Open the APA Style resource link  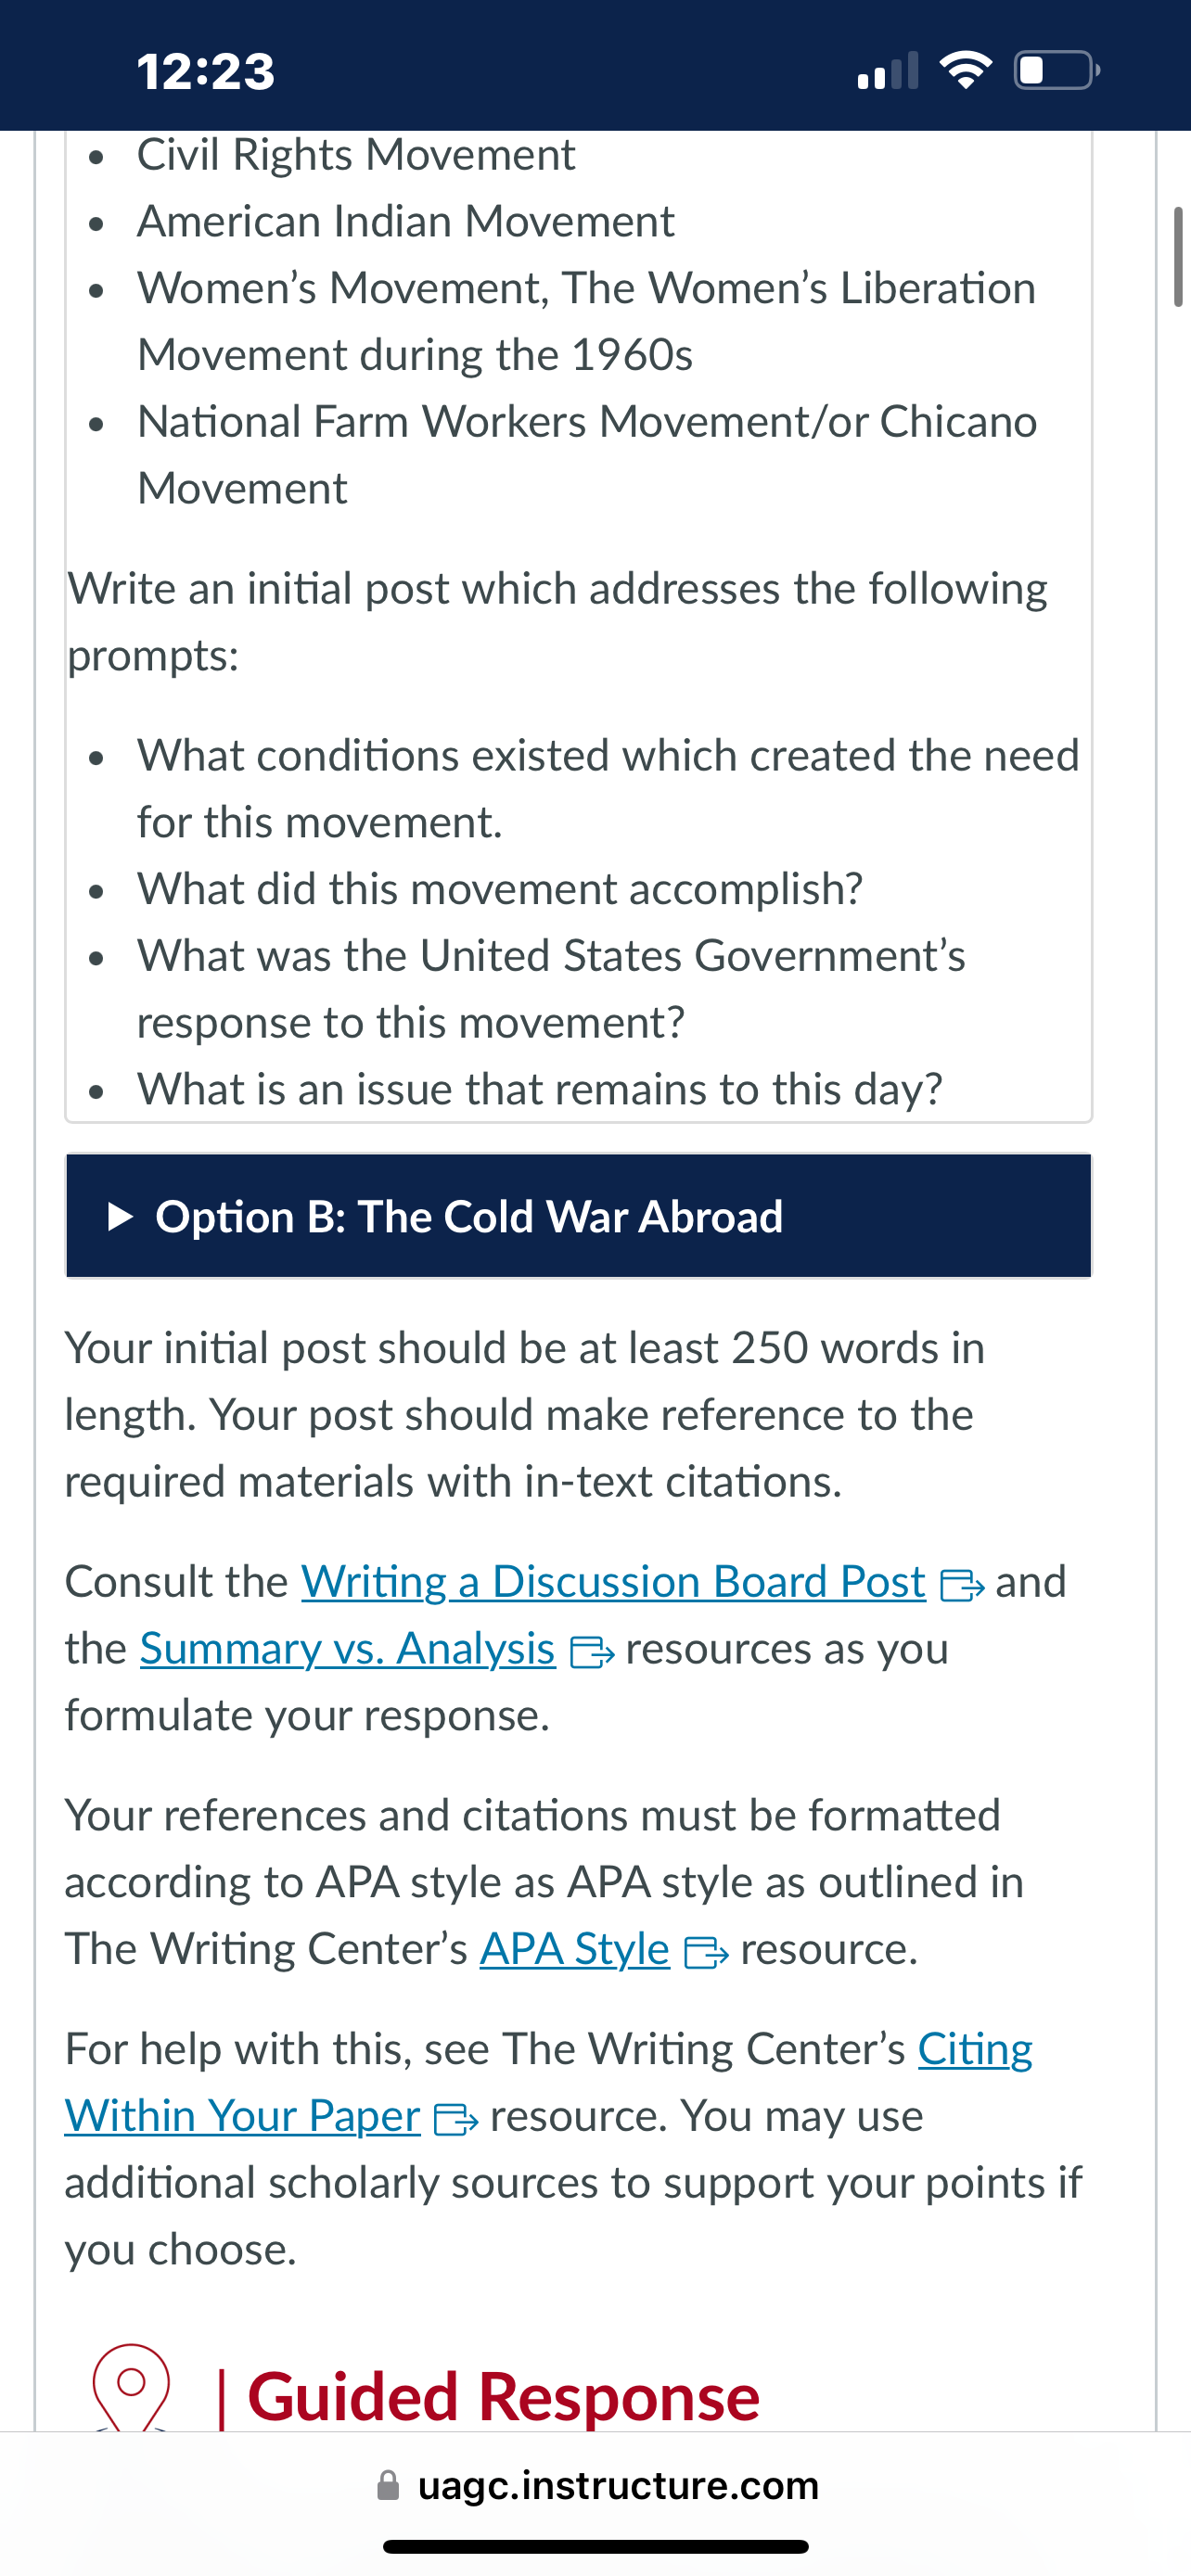[x=574, y=1949]
